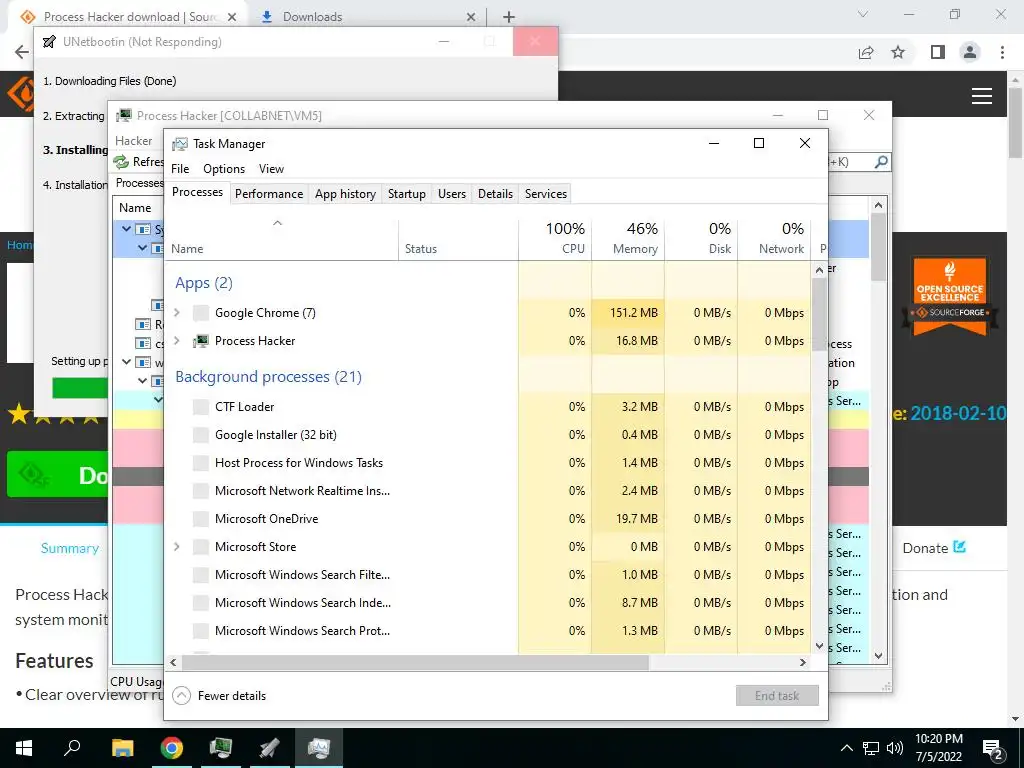The height and width of the screenshot is (768, 1024).
Task: Sort by the Memory column header
Action: (628, 239)
